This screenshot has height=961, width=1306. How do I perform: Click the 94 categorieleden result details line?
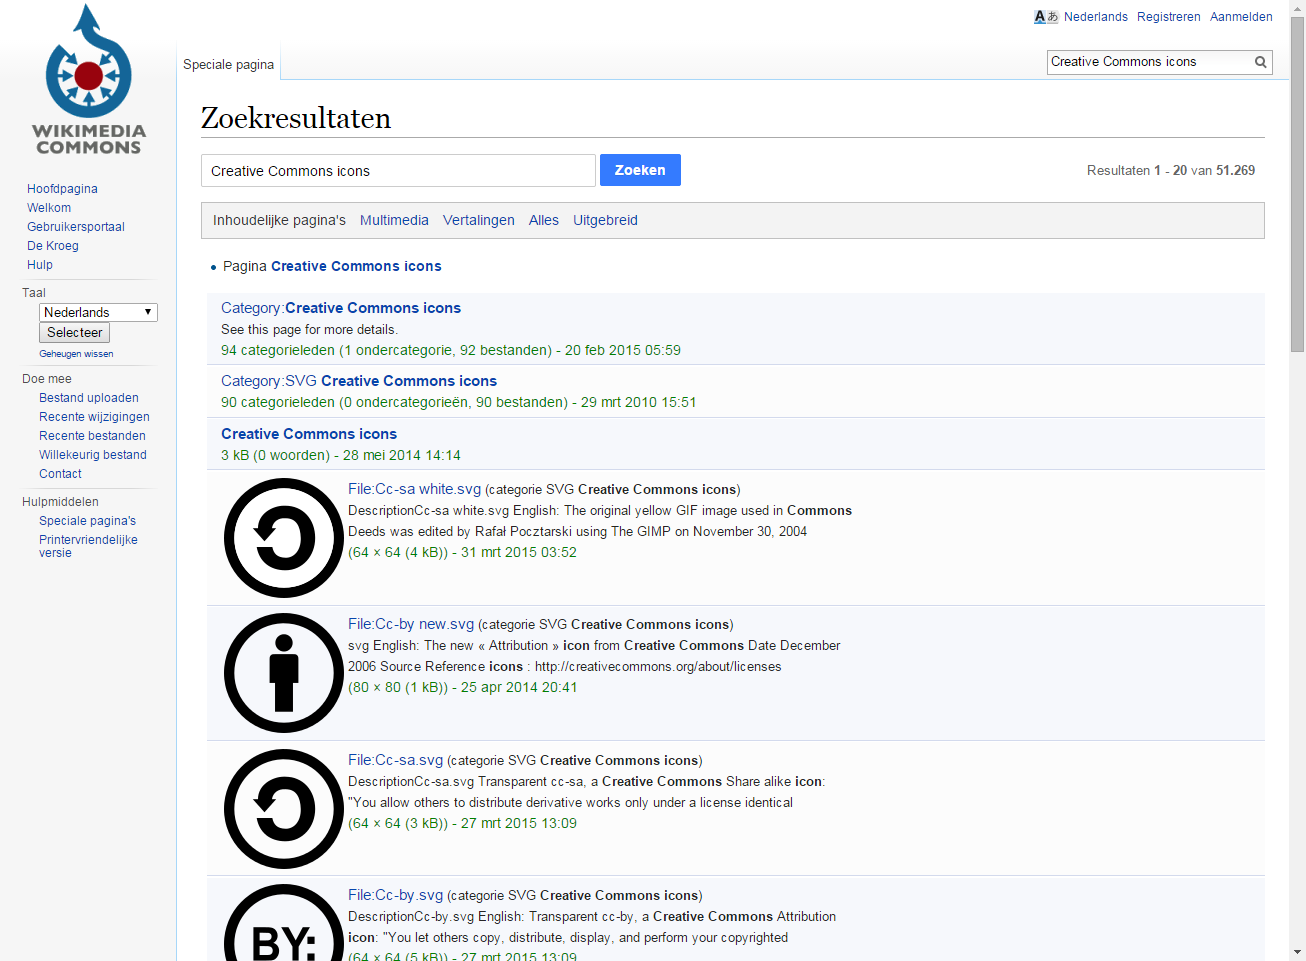(x=451, y=350)
